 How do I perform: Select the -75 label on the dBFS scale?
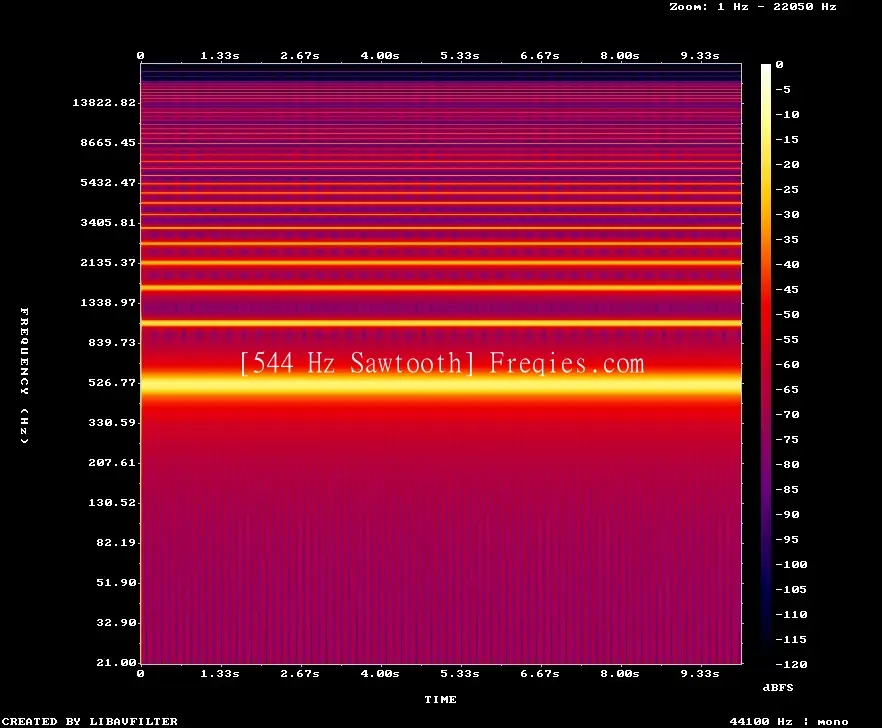pyautogui.click(x=788, y=439)
